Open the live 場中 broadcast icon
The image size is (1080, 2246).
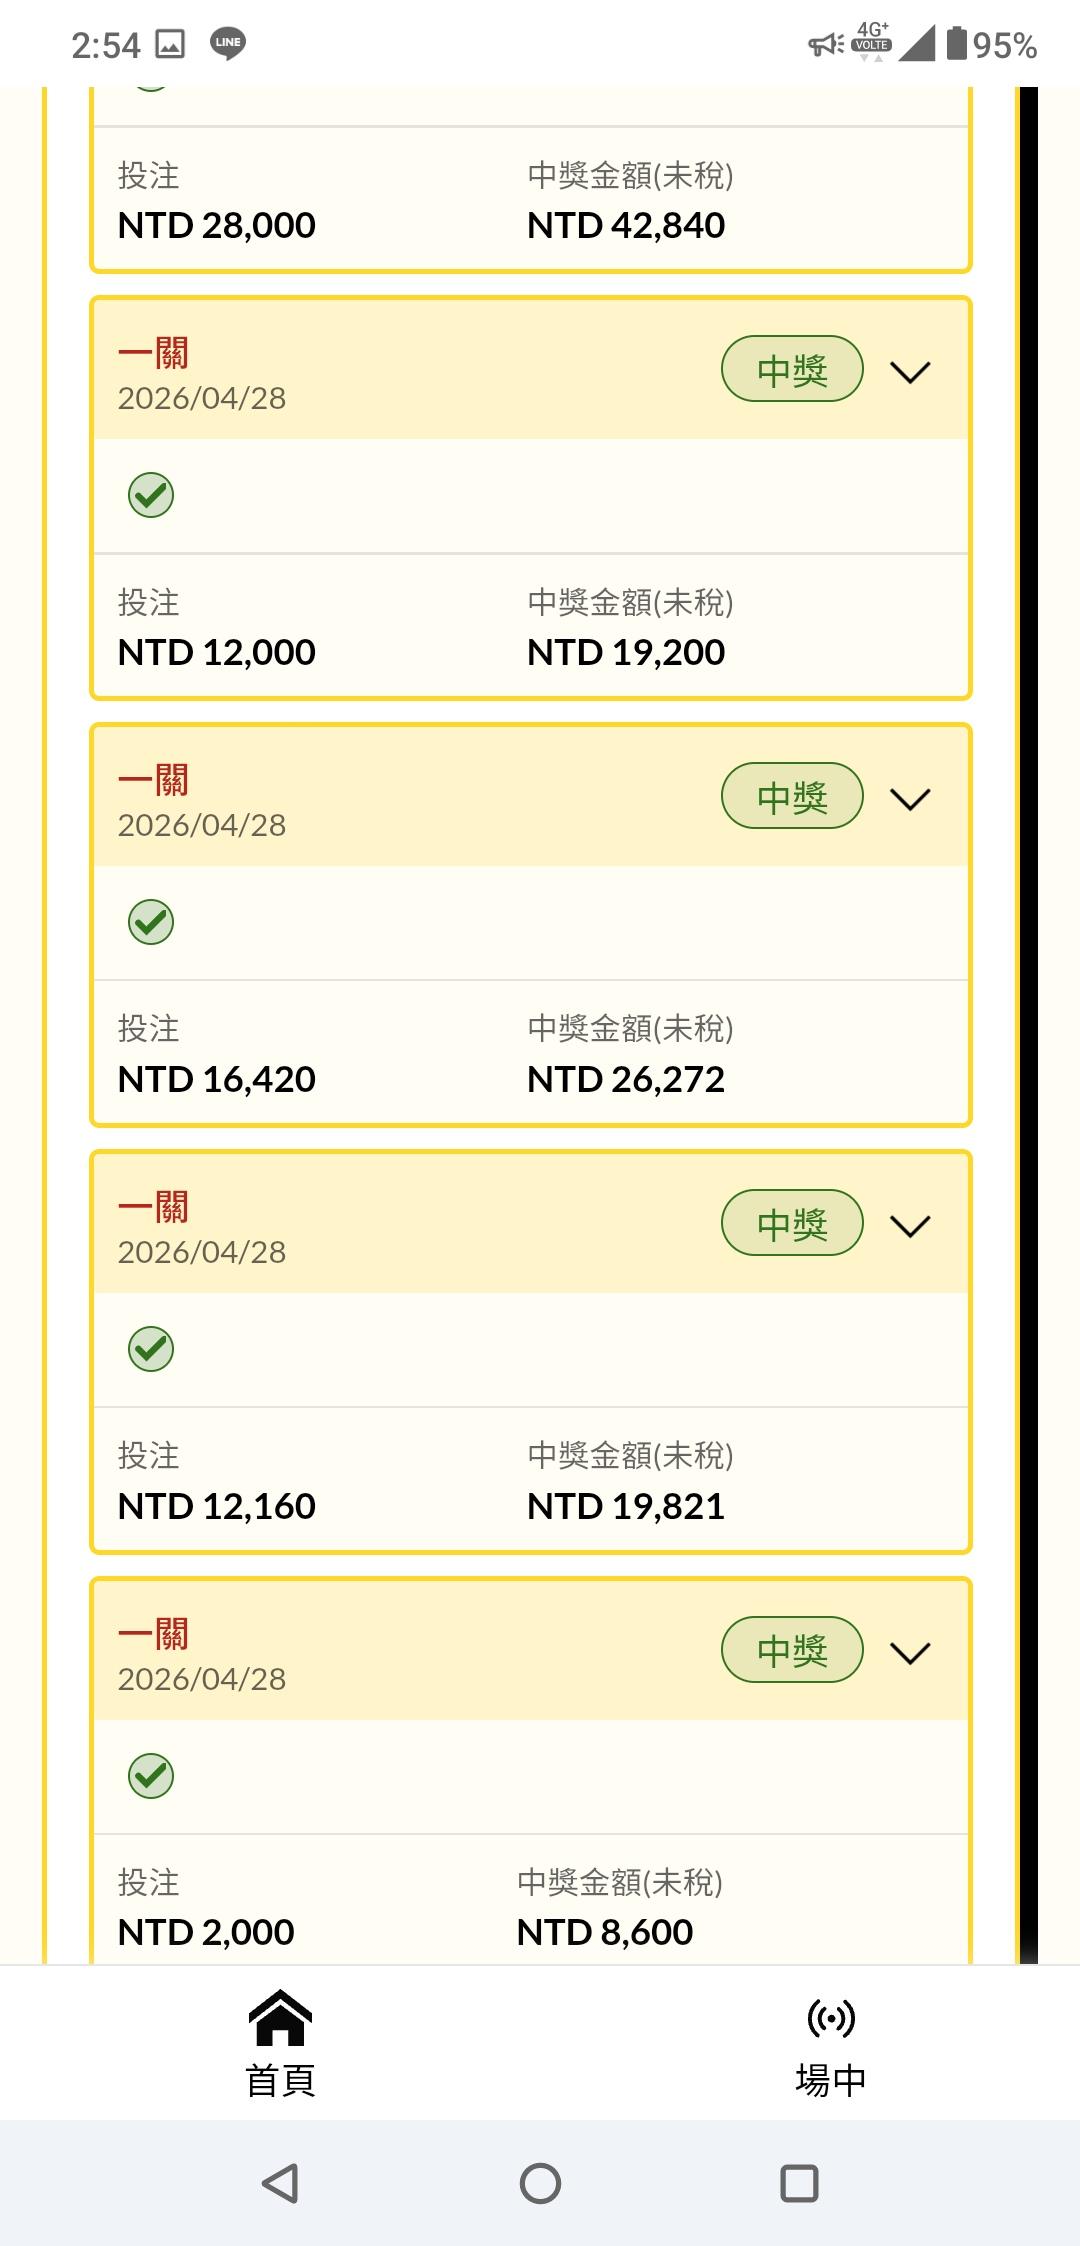tap(831, 2019)
